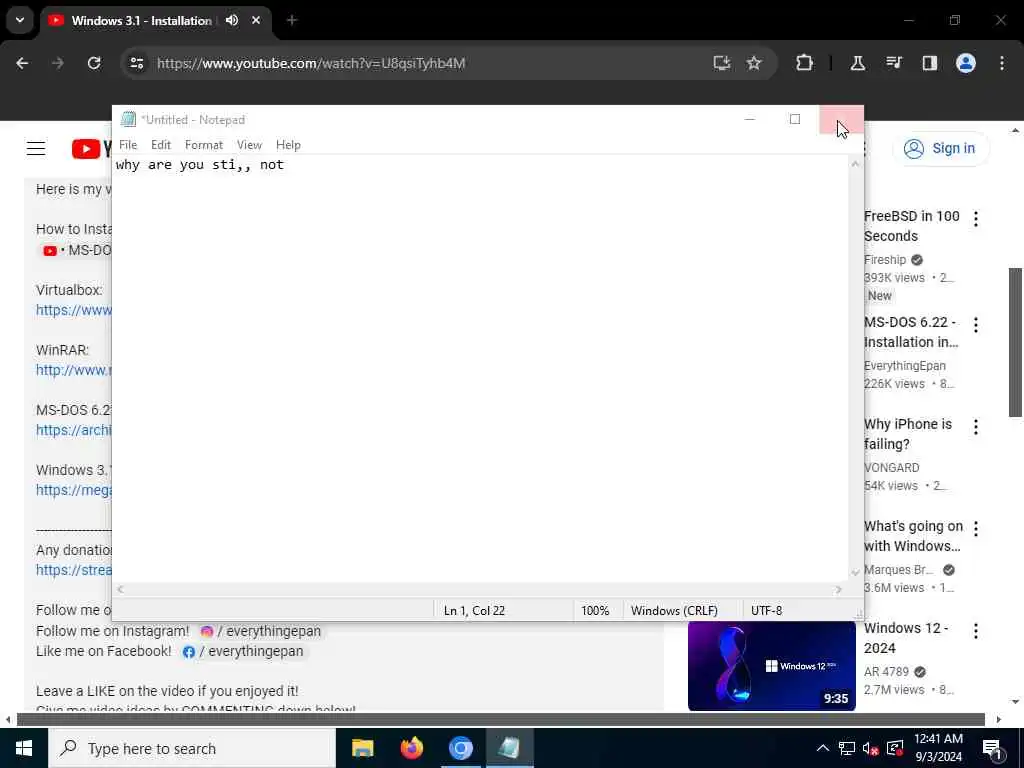1024x768 pixels.
Task: Open site information icon in address bar
Action: coord(137,63)
